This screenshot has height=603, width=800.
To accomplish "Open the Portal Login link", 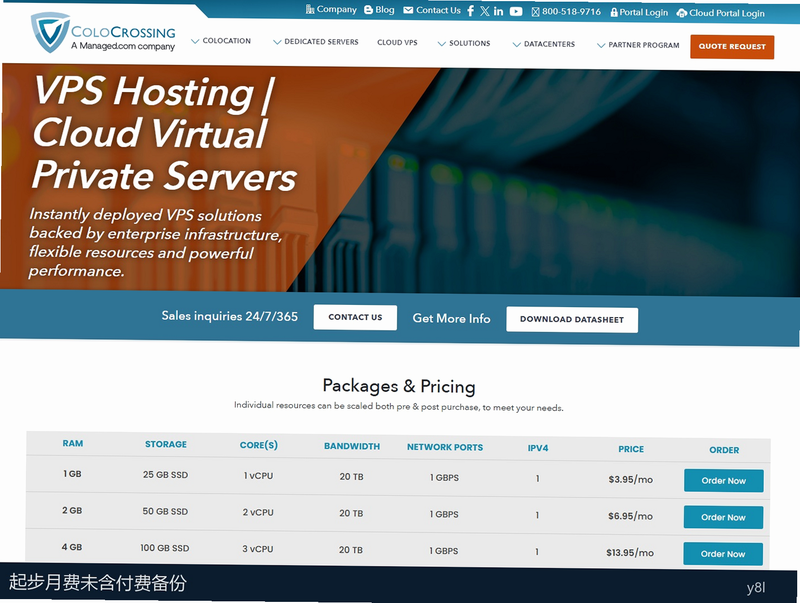I will click(643, 13).
